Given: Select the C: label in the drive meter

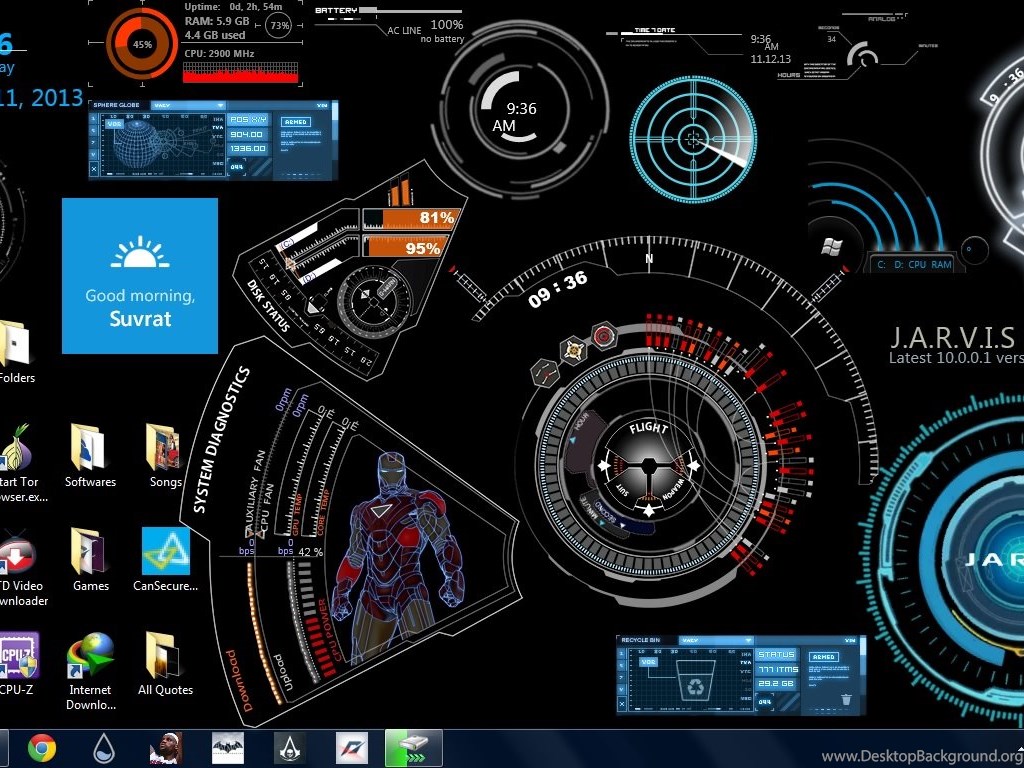Looking at the screenshot, I should 881,264.
